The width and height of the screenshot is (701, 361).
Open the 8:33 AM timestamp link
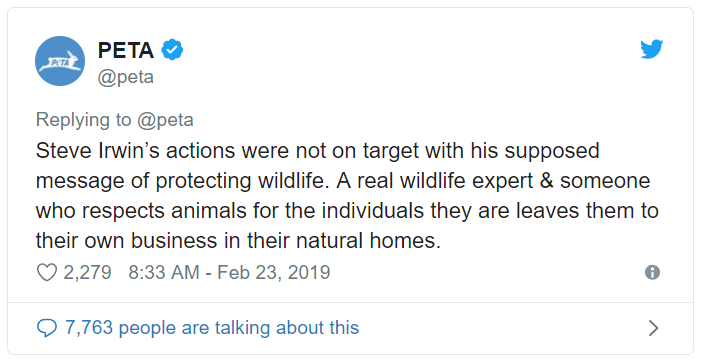click(x=164, y=272)
